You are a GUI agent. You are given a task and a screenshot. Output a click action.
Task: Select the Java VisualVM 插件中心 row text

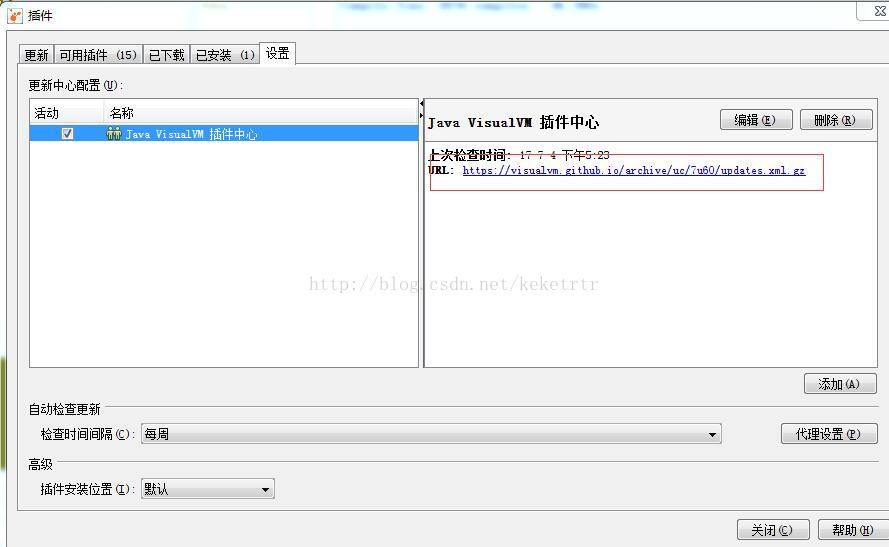[x=191, y=134]
